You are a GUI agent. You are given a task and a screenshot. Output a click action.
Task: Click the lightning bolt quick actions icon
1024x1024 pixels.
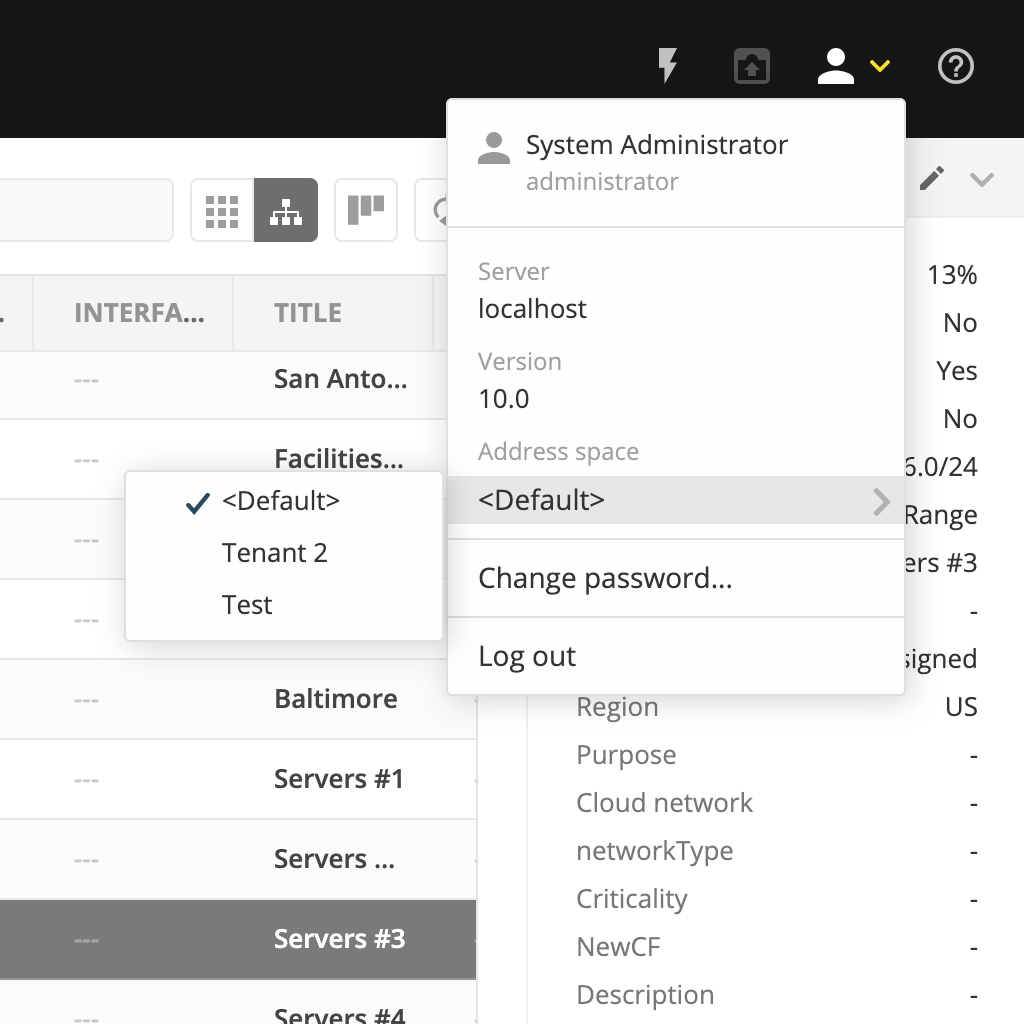(667, 67)
